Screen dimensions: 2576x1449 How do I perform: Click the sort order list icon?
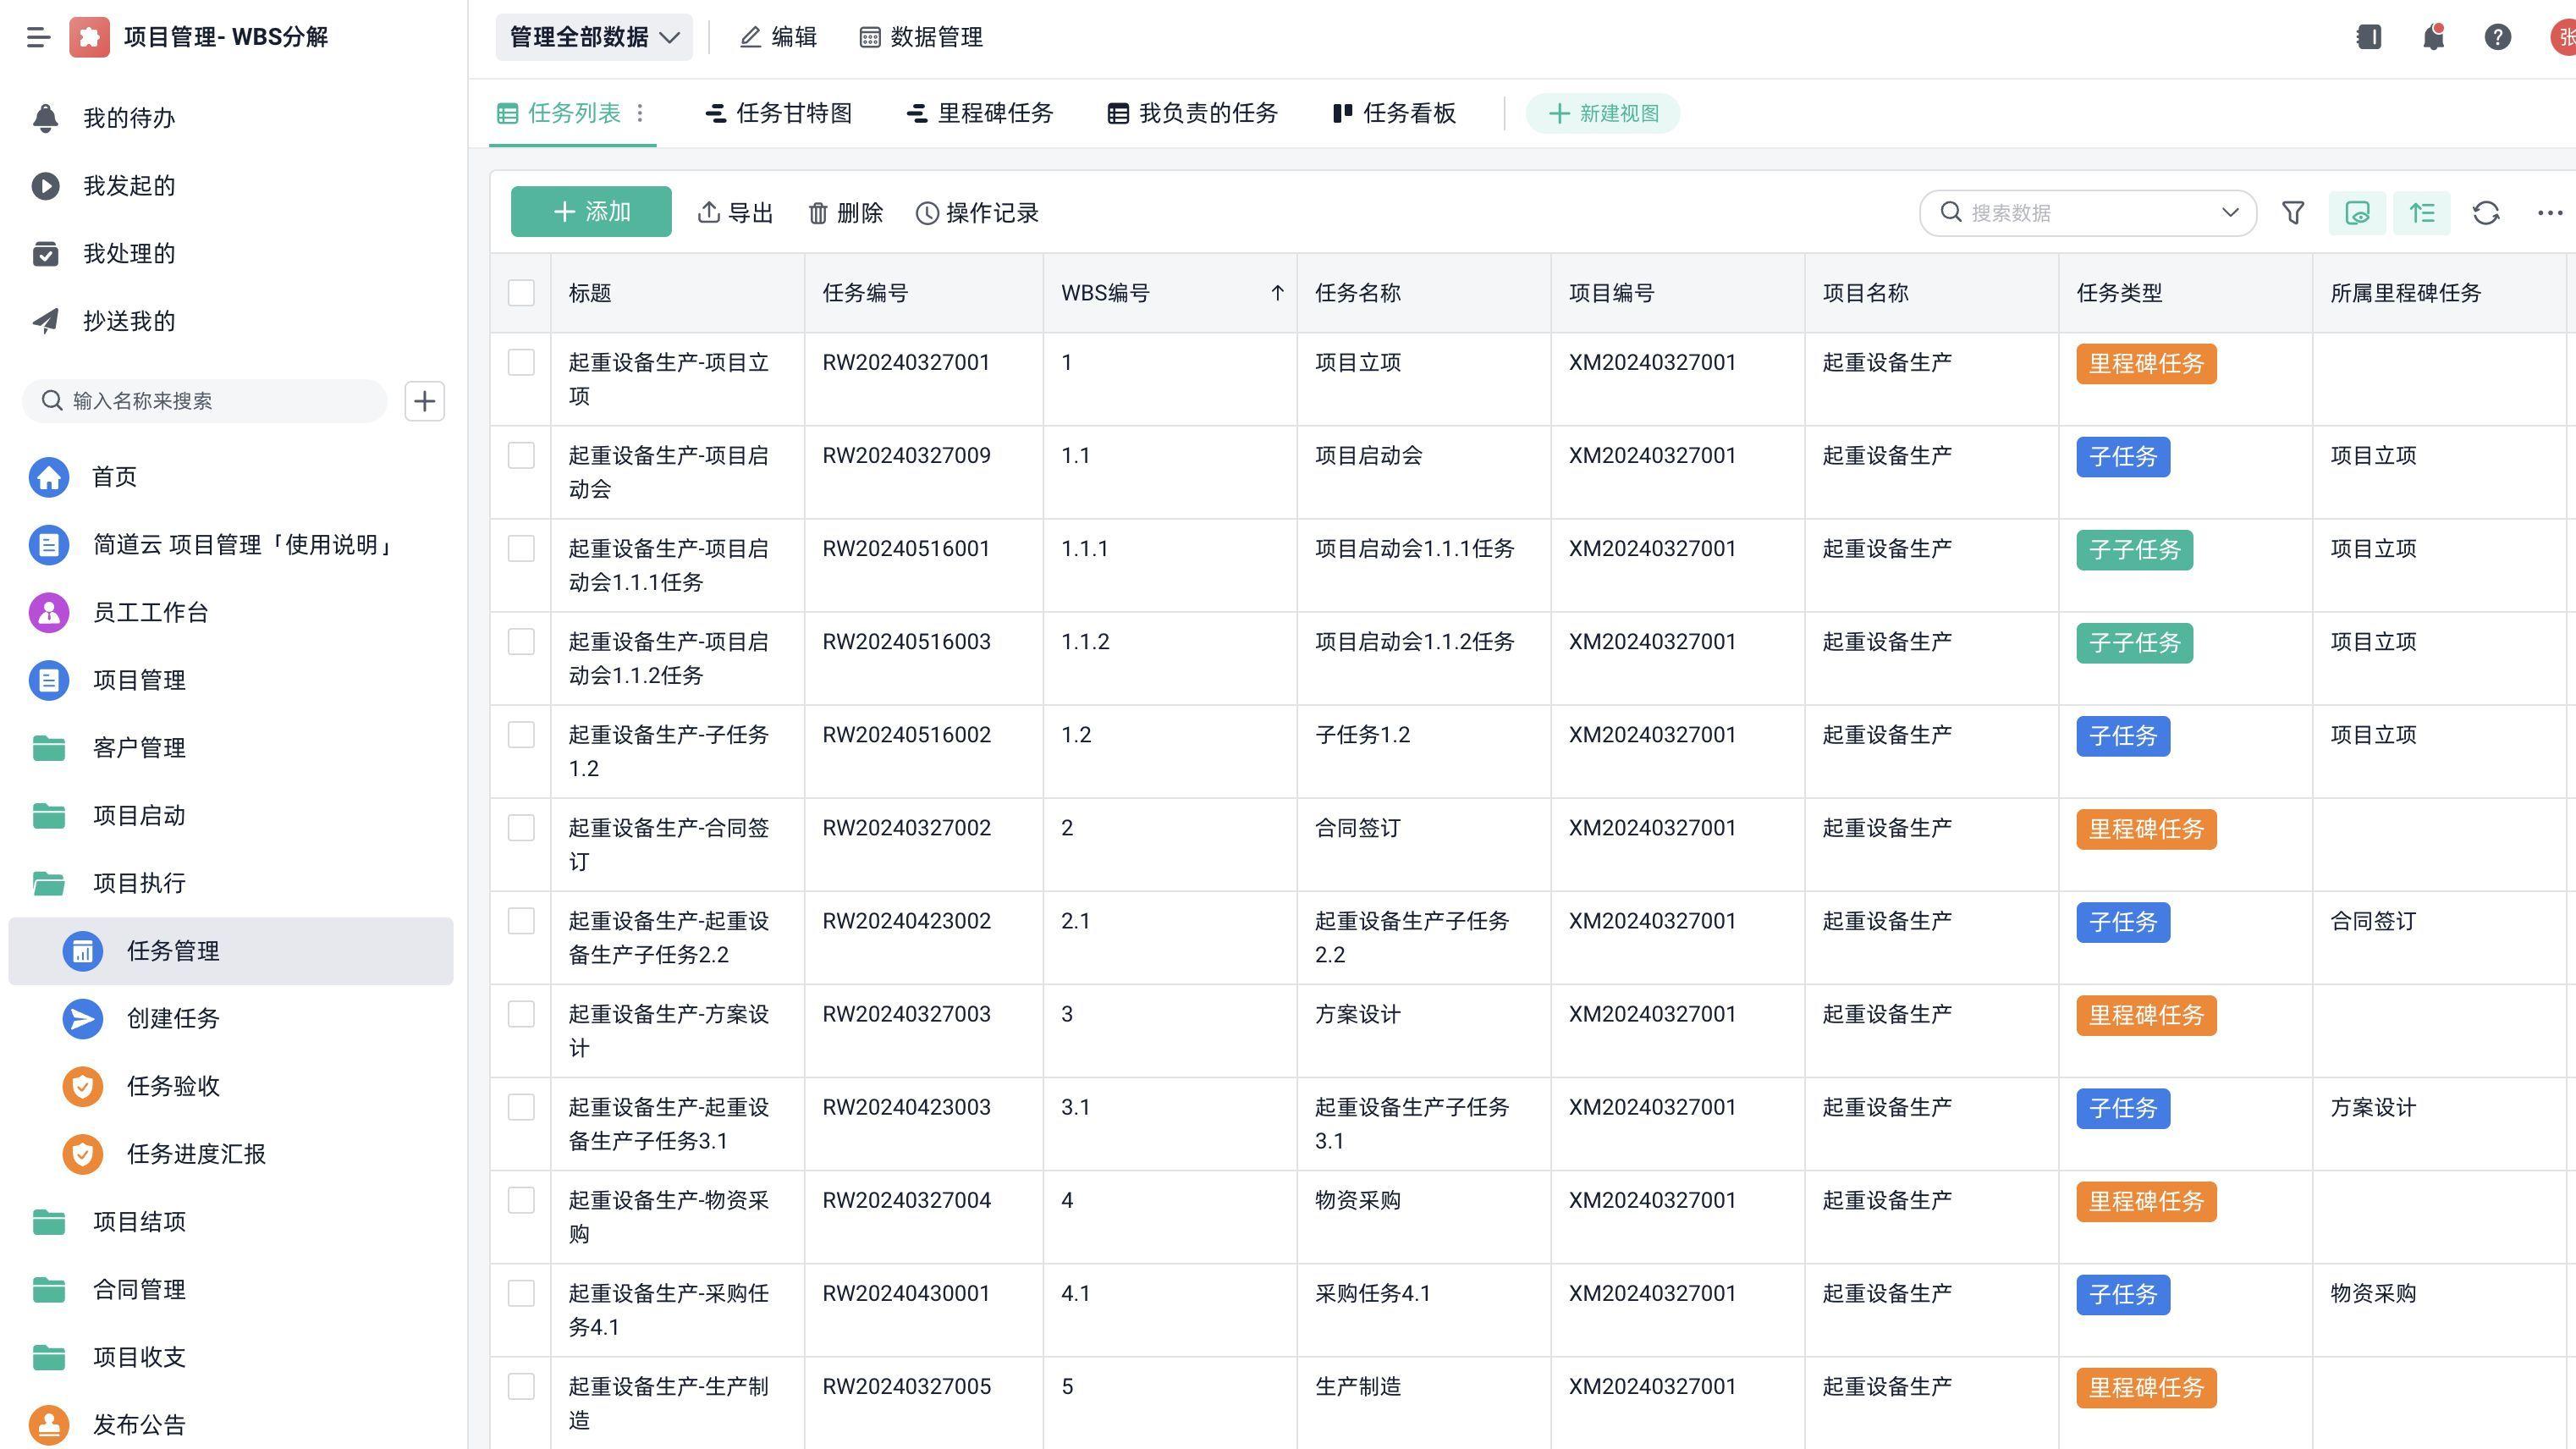point(2421,212)
